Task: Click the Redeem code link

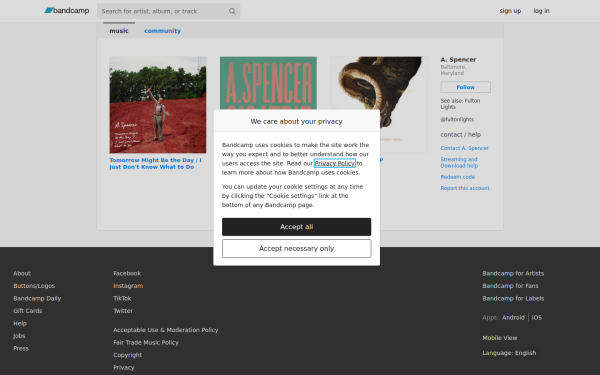Action: [x=458, y=177]
